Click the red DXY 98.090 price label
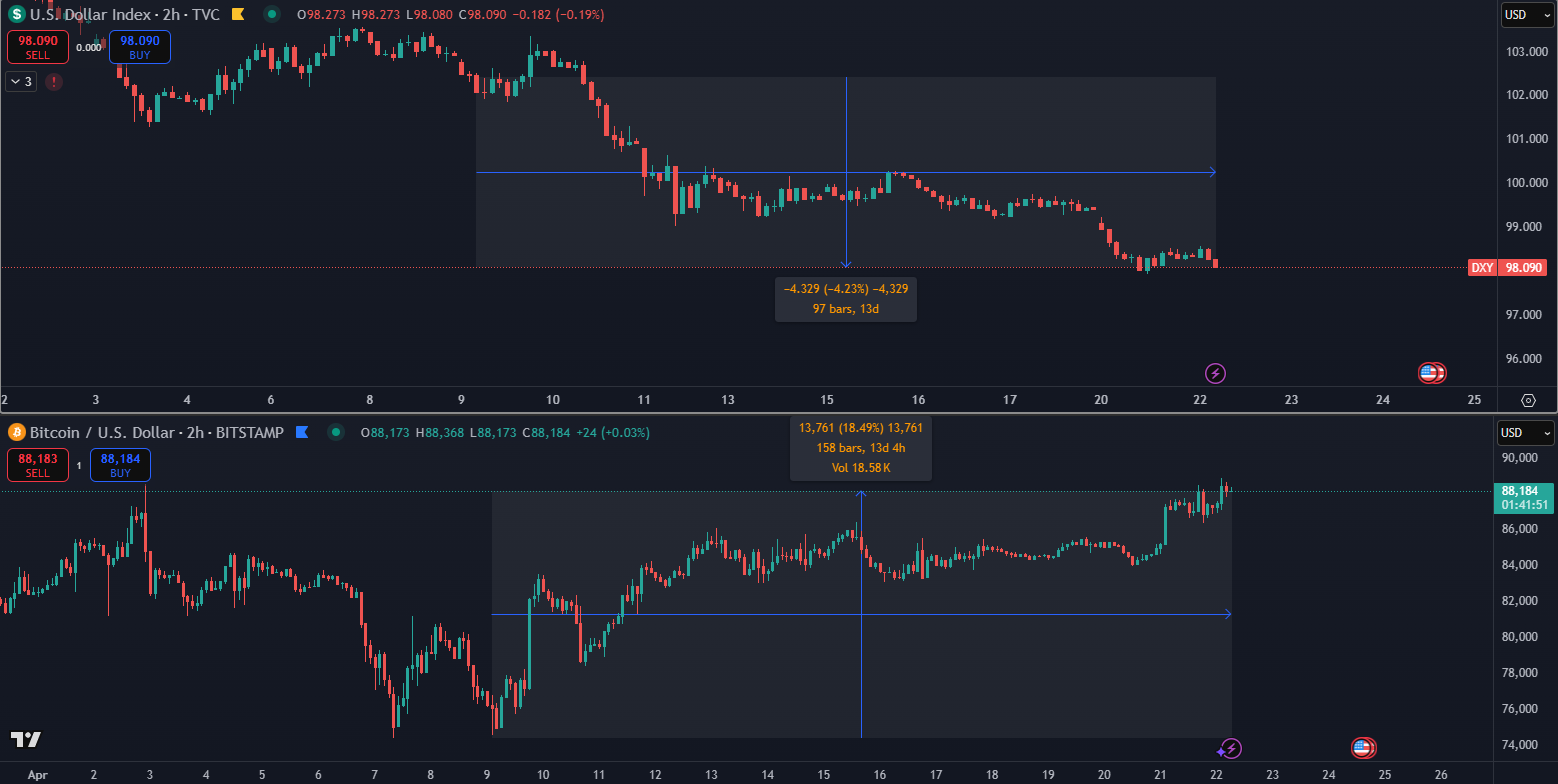Viewport: 1558px width, 784px height. click(1507, 267)
